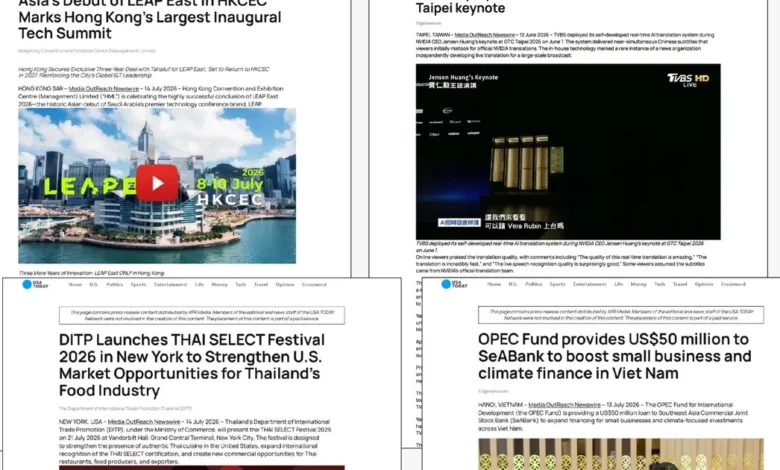The image size is (780, 470).
Task: Click the TVBS Jensen Huang keynote broadcast image
Action: [x=568, y=152]
